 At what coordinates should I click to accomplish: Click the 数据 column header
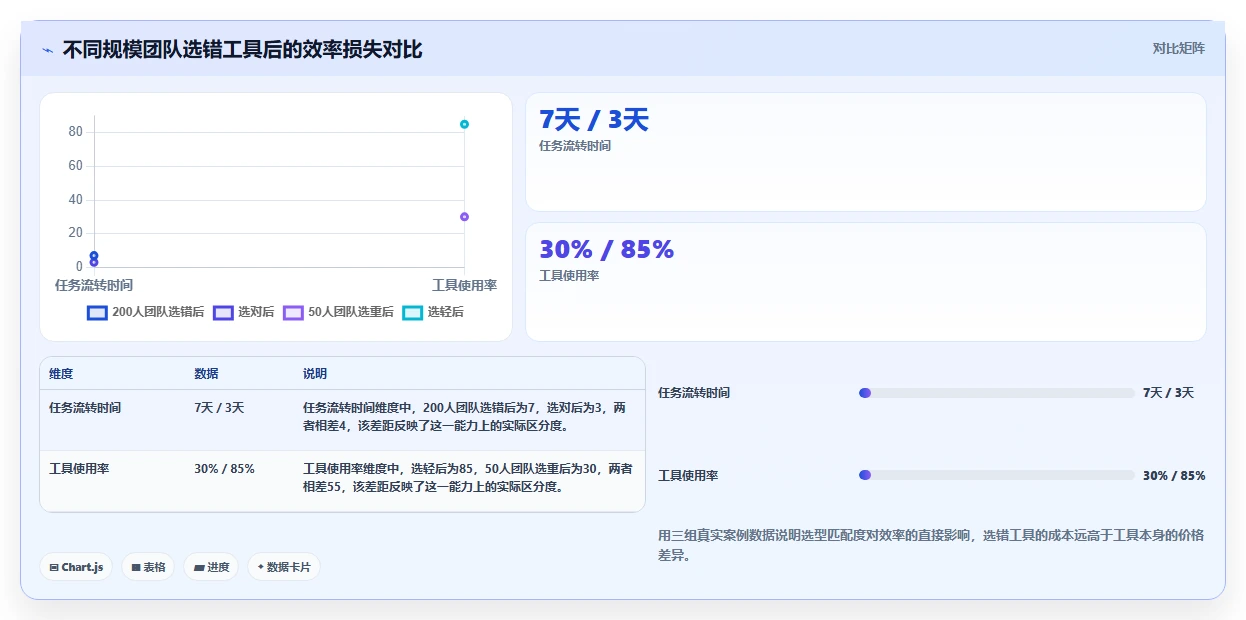coord(206,374)
